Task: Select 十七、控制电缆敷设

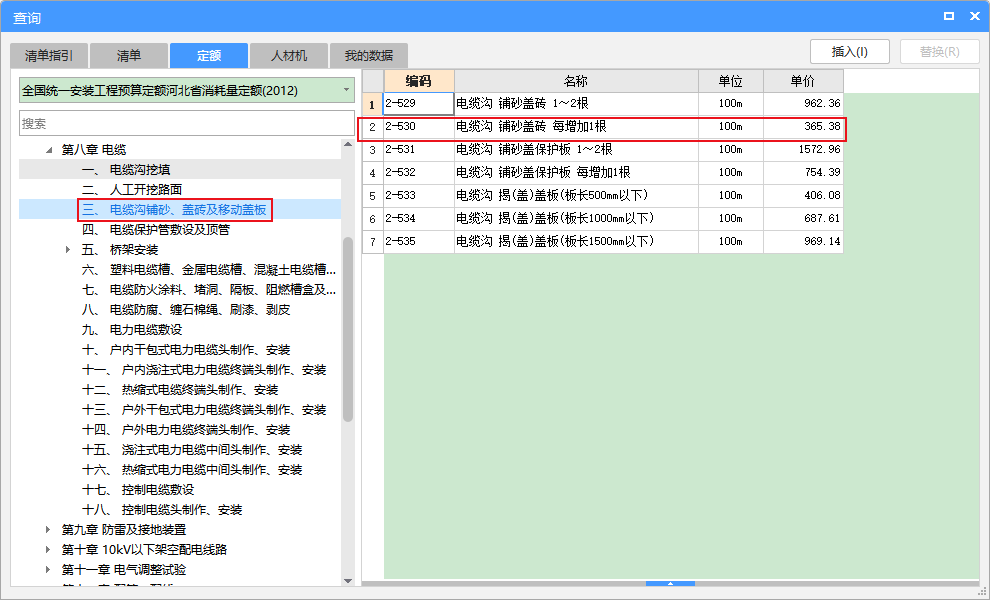Action: (x=138, y=489)
